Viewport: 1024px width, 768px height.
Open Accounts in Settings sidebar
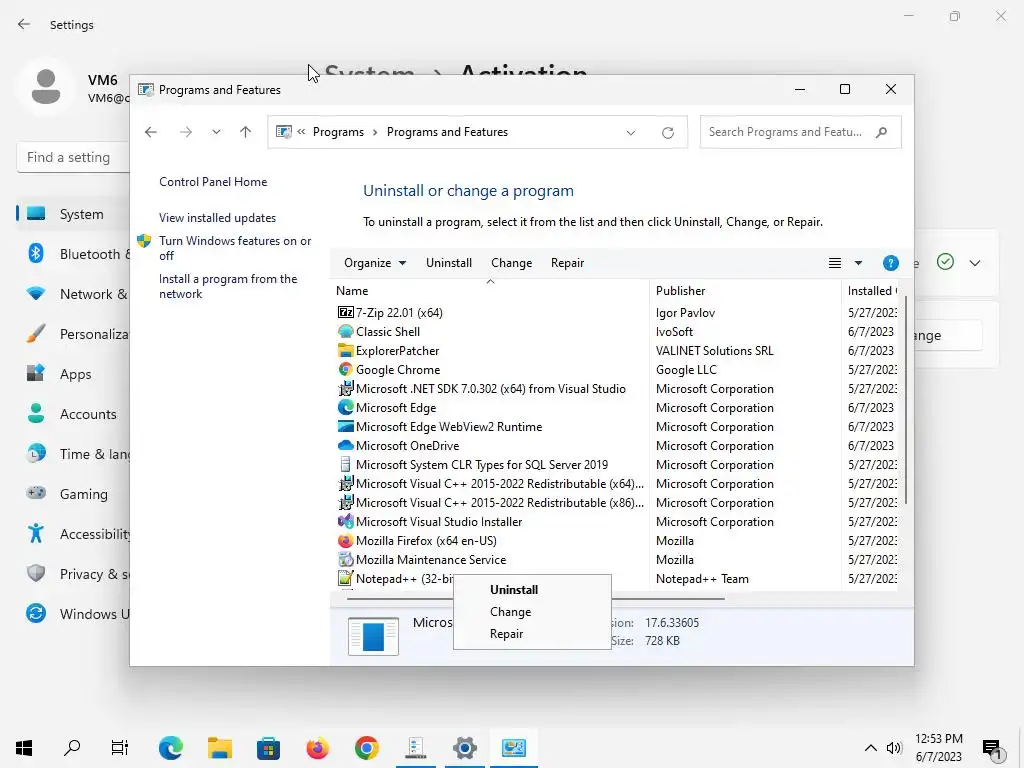click(x=73, y=414)
